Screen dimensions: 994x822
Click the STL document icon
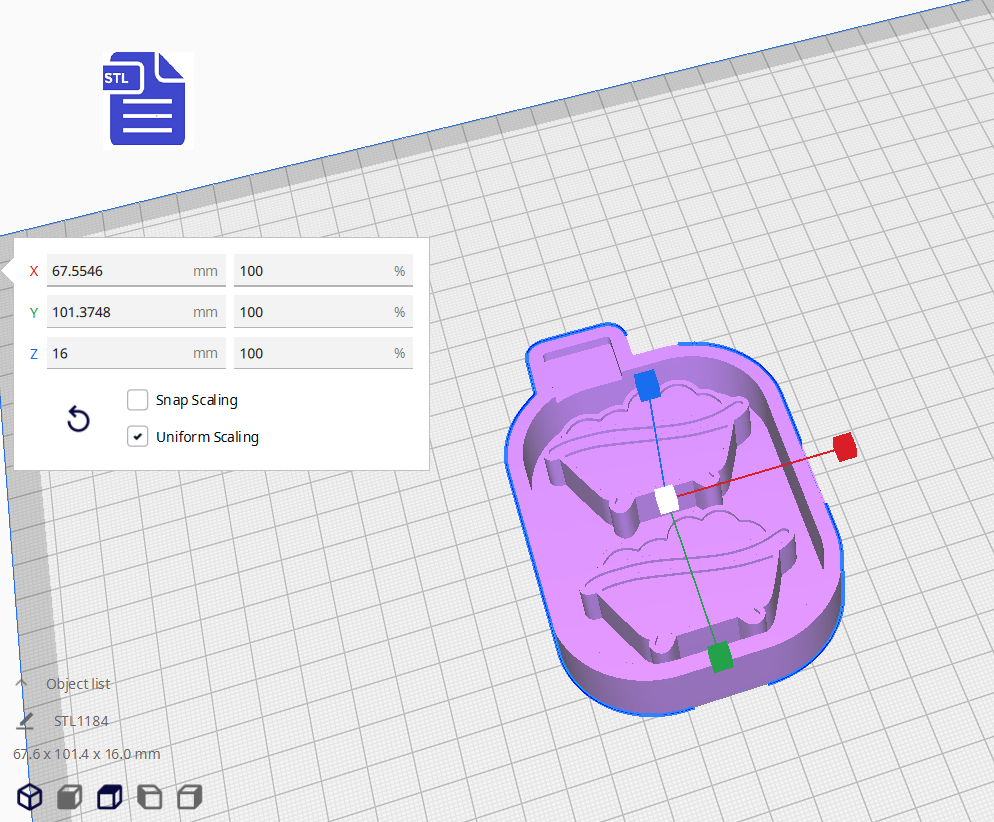pyautogui.click(x=145, y=100)
